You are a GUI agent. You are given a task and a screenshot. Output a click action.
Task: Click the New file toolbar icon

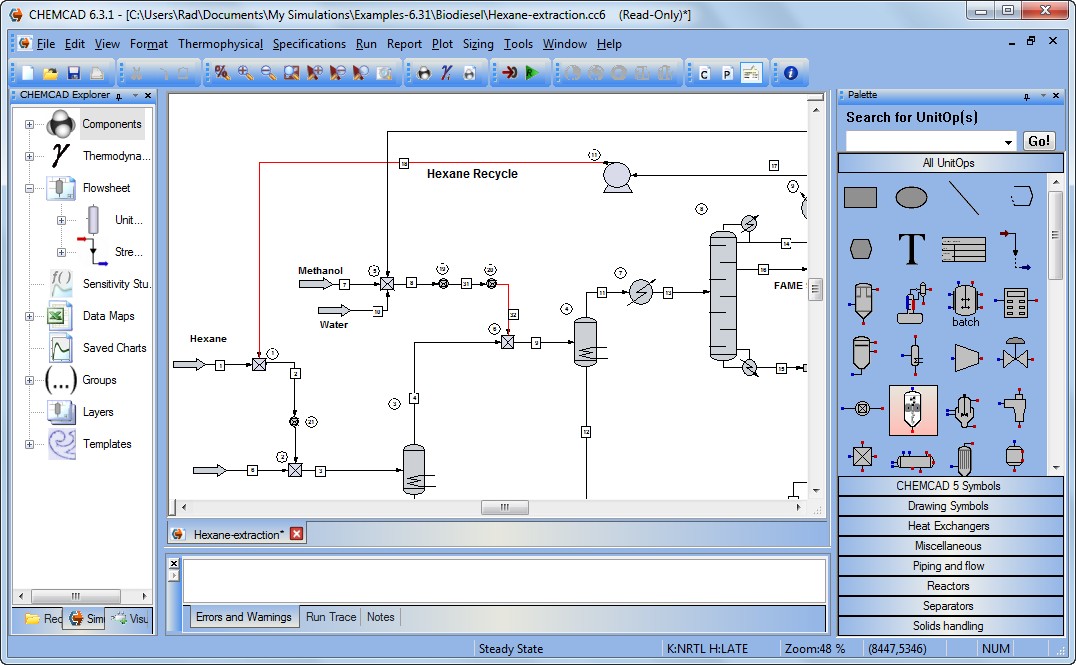28,73
